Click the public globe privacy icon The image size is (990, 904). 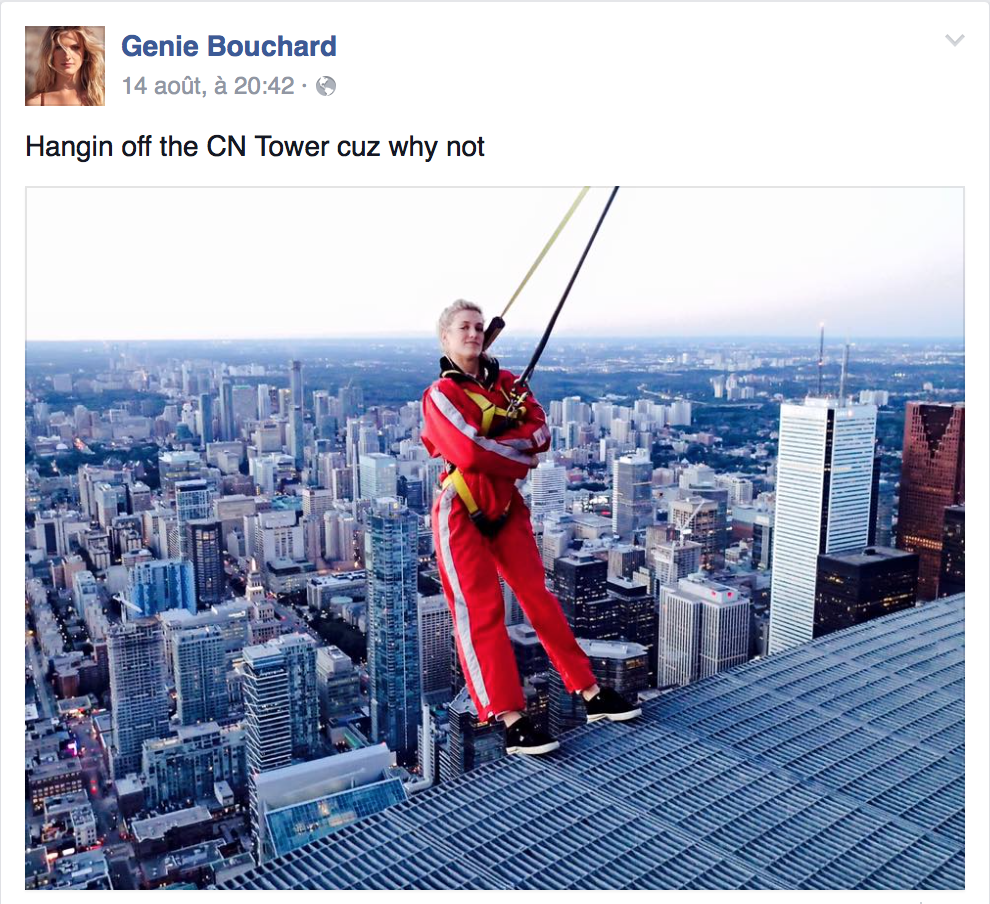click(x=326, y=86)
